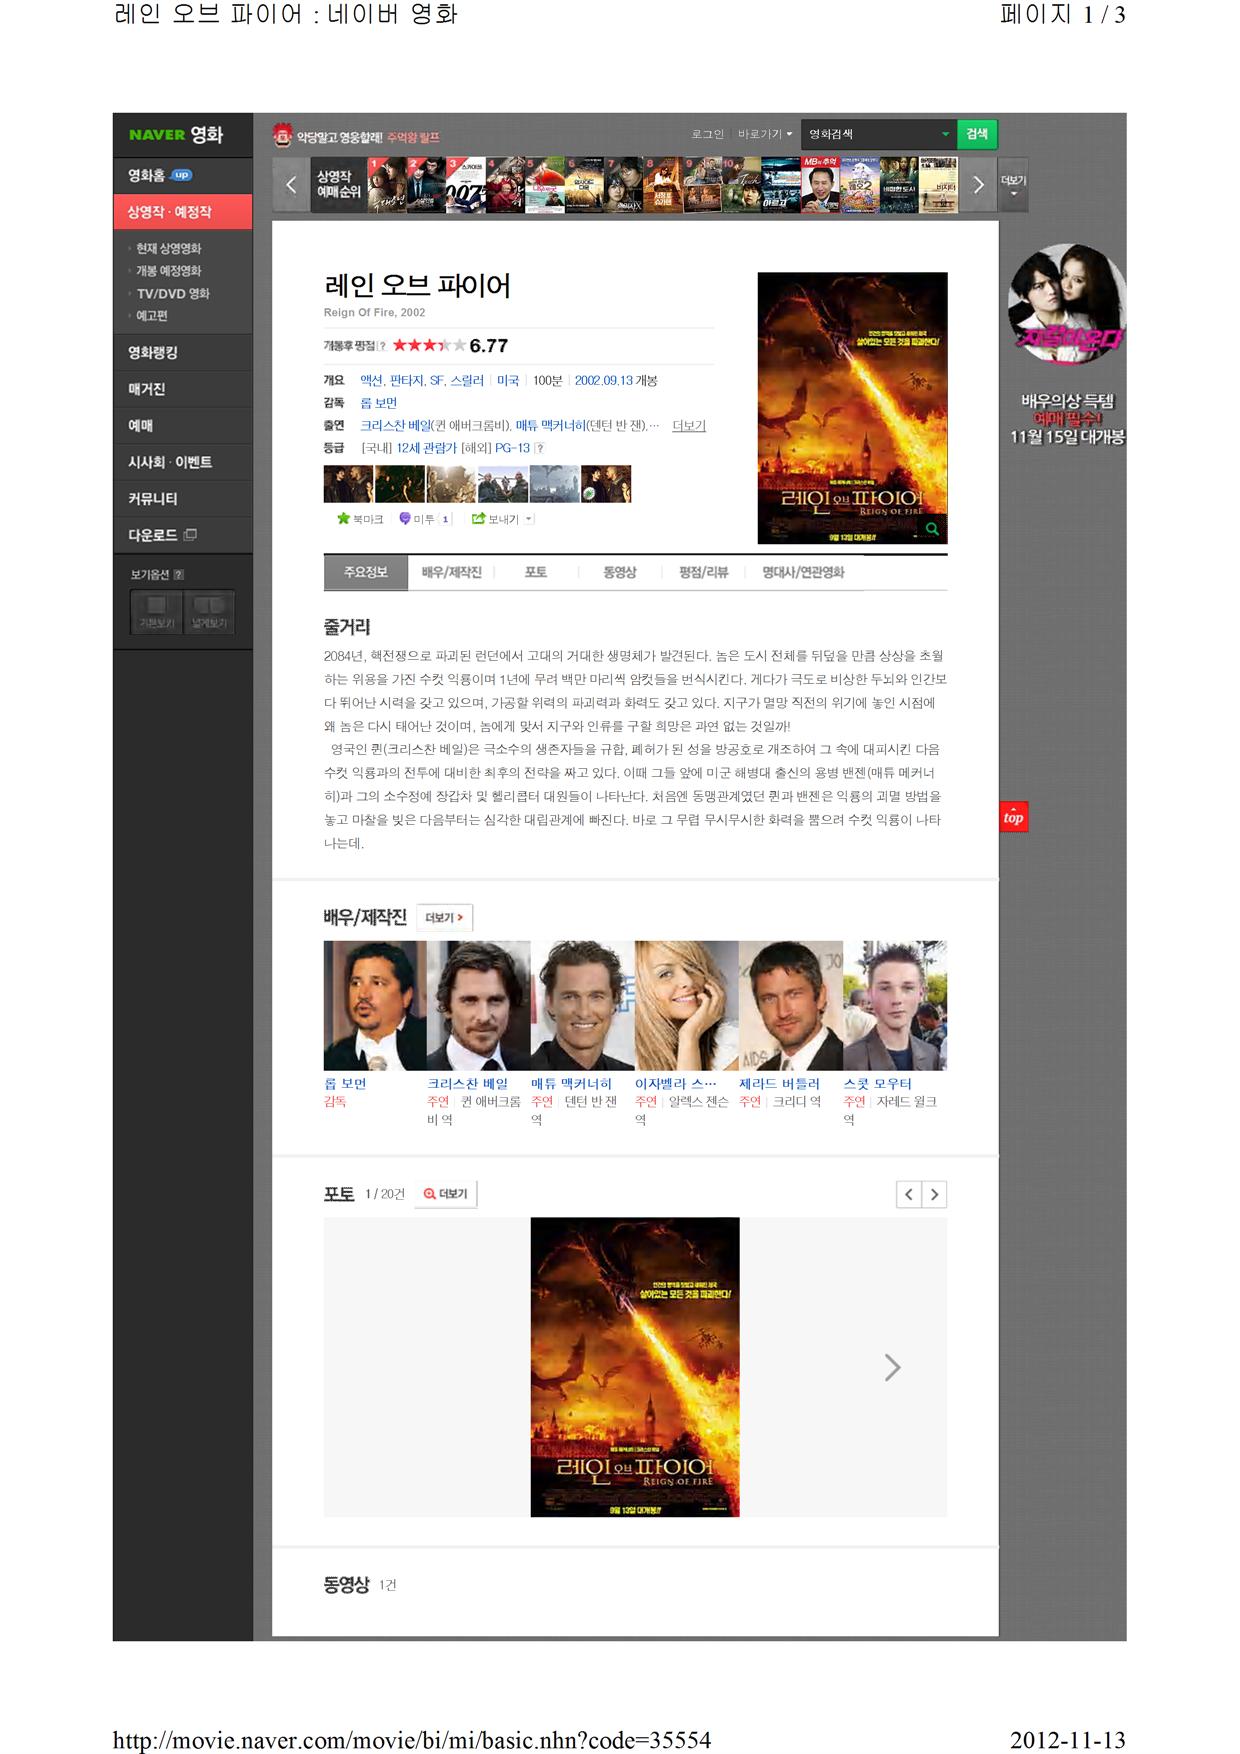Open last still-cut thumbnail under info
This screenshot has width=1240, height=1754.
606,484
